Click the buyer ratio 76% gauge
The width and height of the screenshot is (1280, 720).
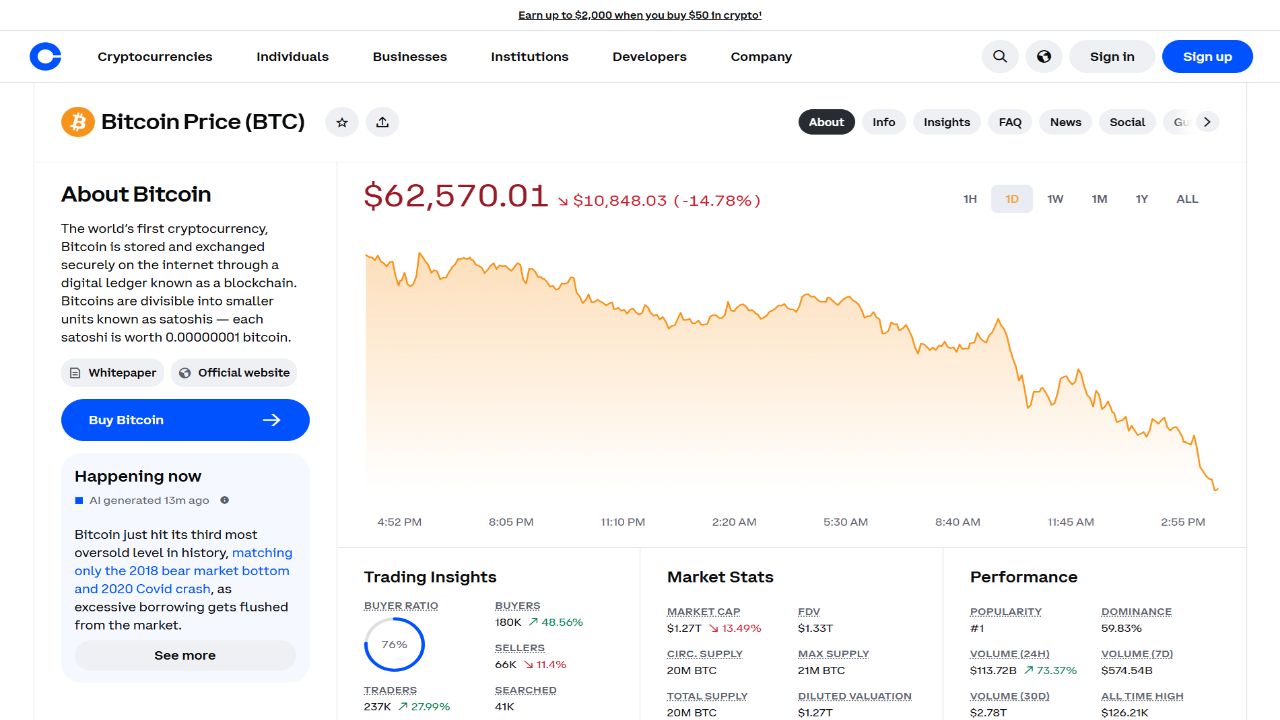pos(394,644)
